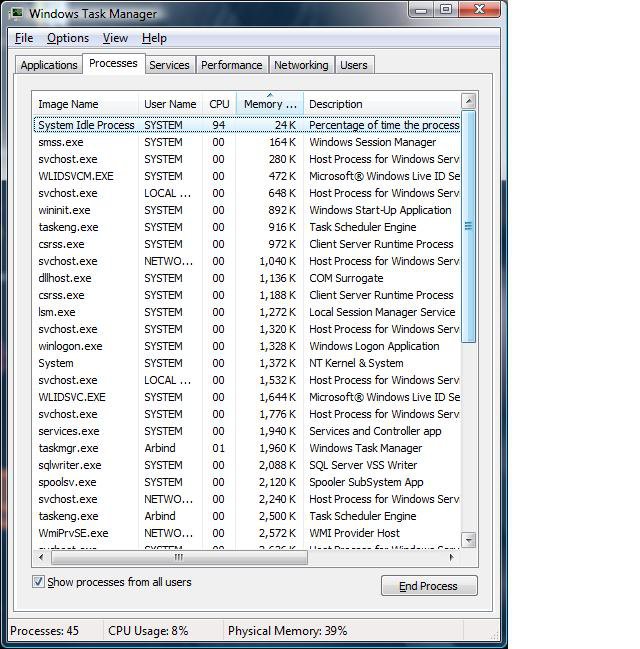Sort by User Name column header
This screenshot has width=640, height=649.
(170, 104)
